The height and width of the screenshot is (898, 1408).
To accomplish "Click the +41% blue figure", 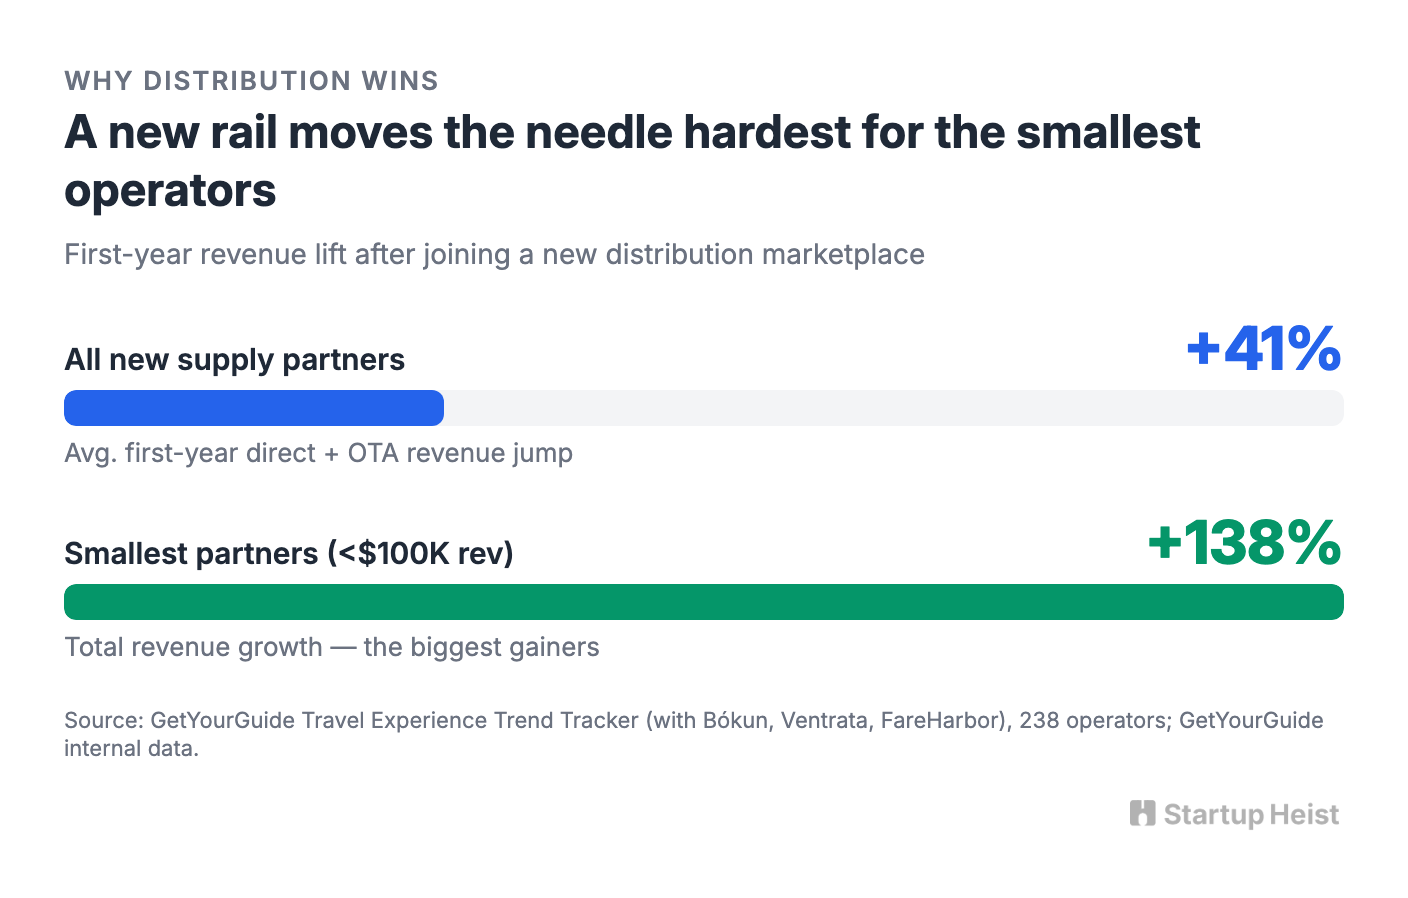I will pyautogui.click(x=1264, y=349).
